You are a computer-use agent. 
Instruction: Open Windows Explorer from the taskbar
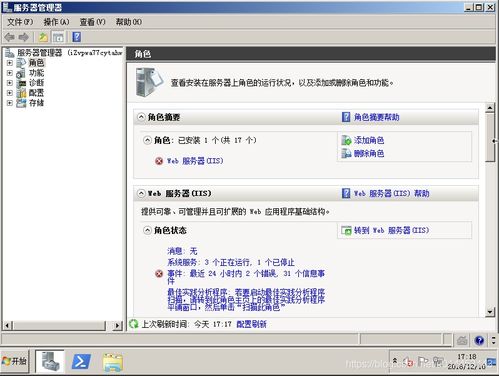coord(113,362)
